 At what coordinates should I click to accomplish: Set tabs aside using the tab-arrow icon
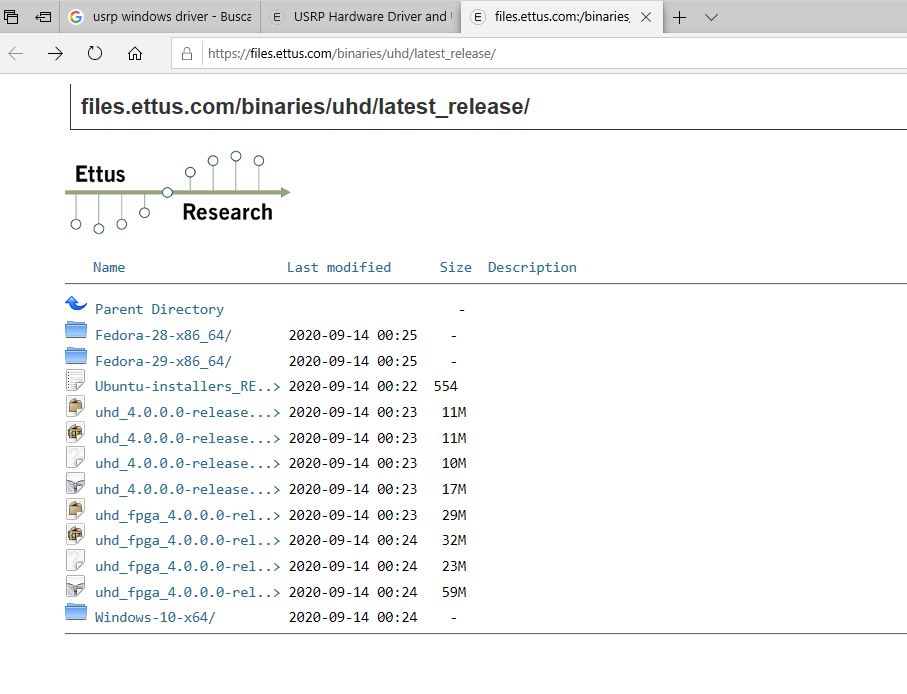click(x=43, y=17)
